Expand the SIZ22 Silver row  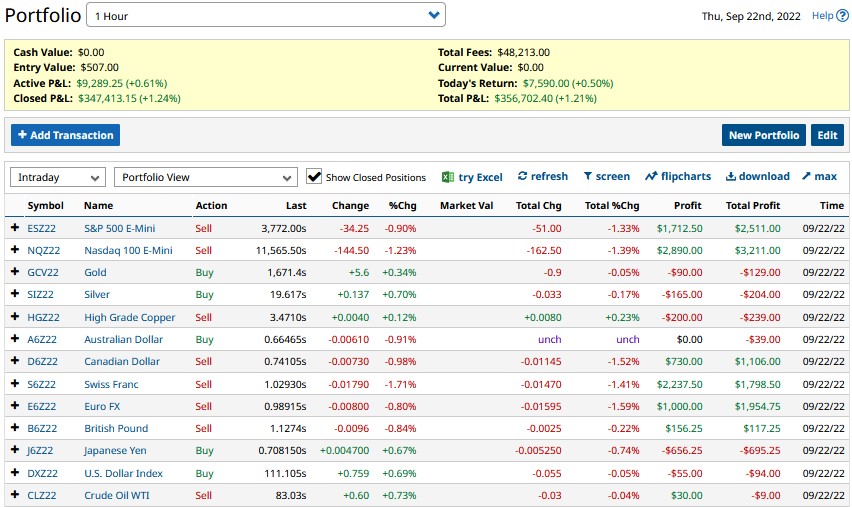[x=15, y=294]
